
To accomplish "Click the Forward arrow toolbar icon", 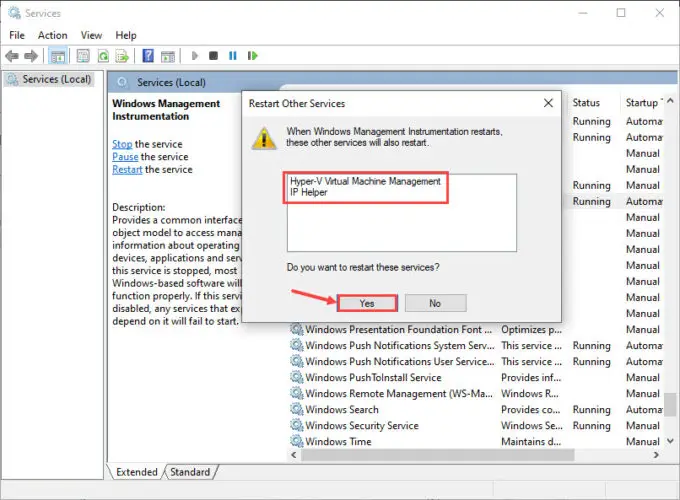I will (x=31, y=56).
